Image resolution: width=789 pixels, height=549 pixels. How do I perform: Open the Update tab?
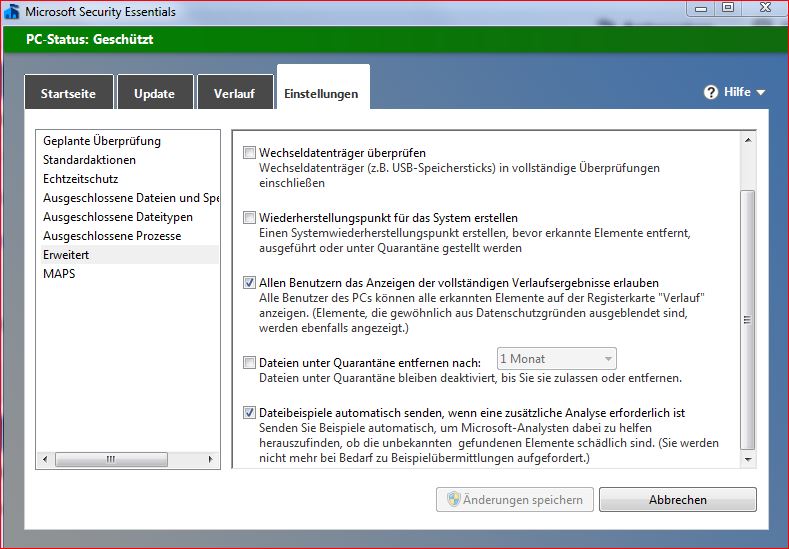[155, 92]
